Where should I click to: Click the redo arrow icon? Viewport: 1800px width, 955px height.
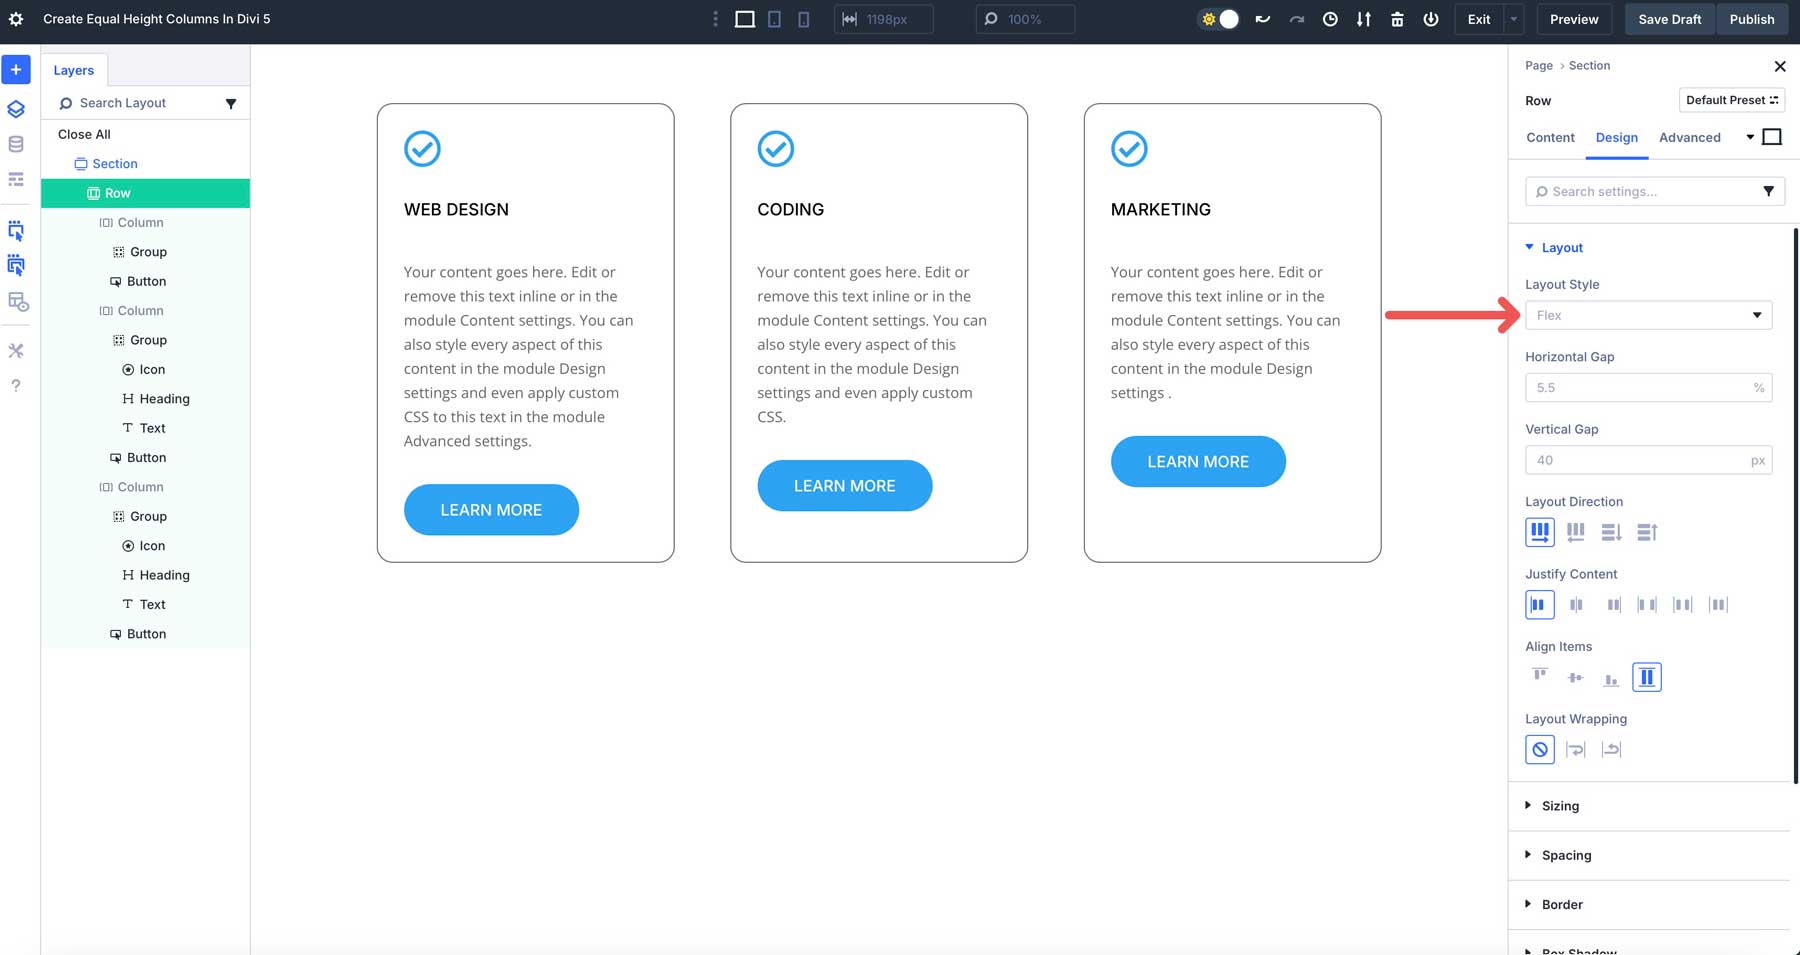pyautogui.click(x=1297, y=19)
